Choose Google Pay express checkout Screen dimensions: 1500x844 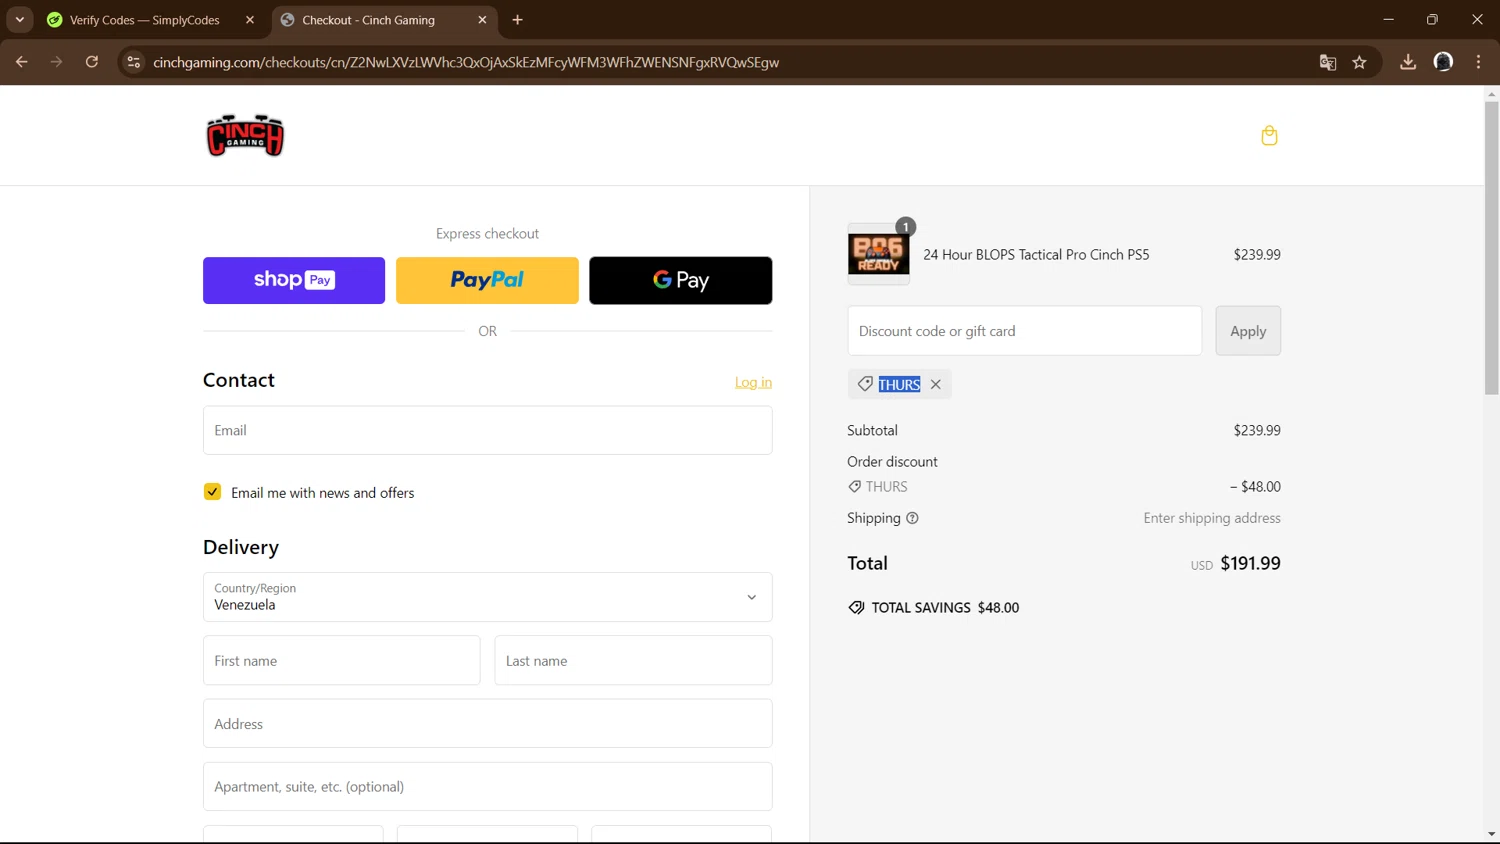(x=680, y=280)
